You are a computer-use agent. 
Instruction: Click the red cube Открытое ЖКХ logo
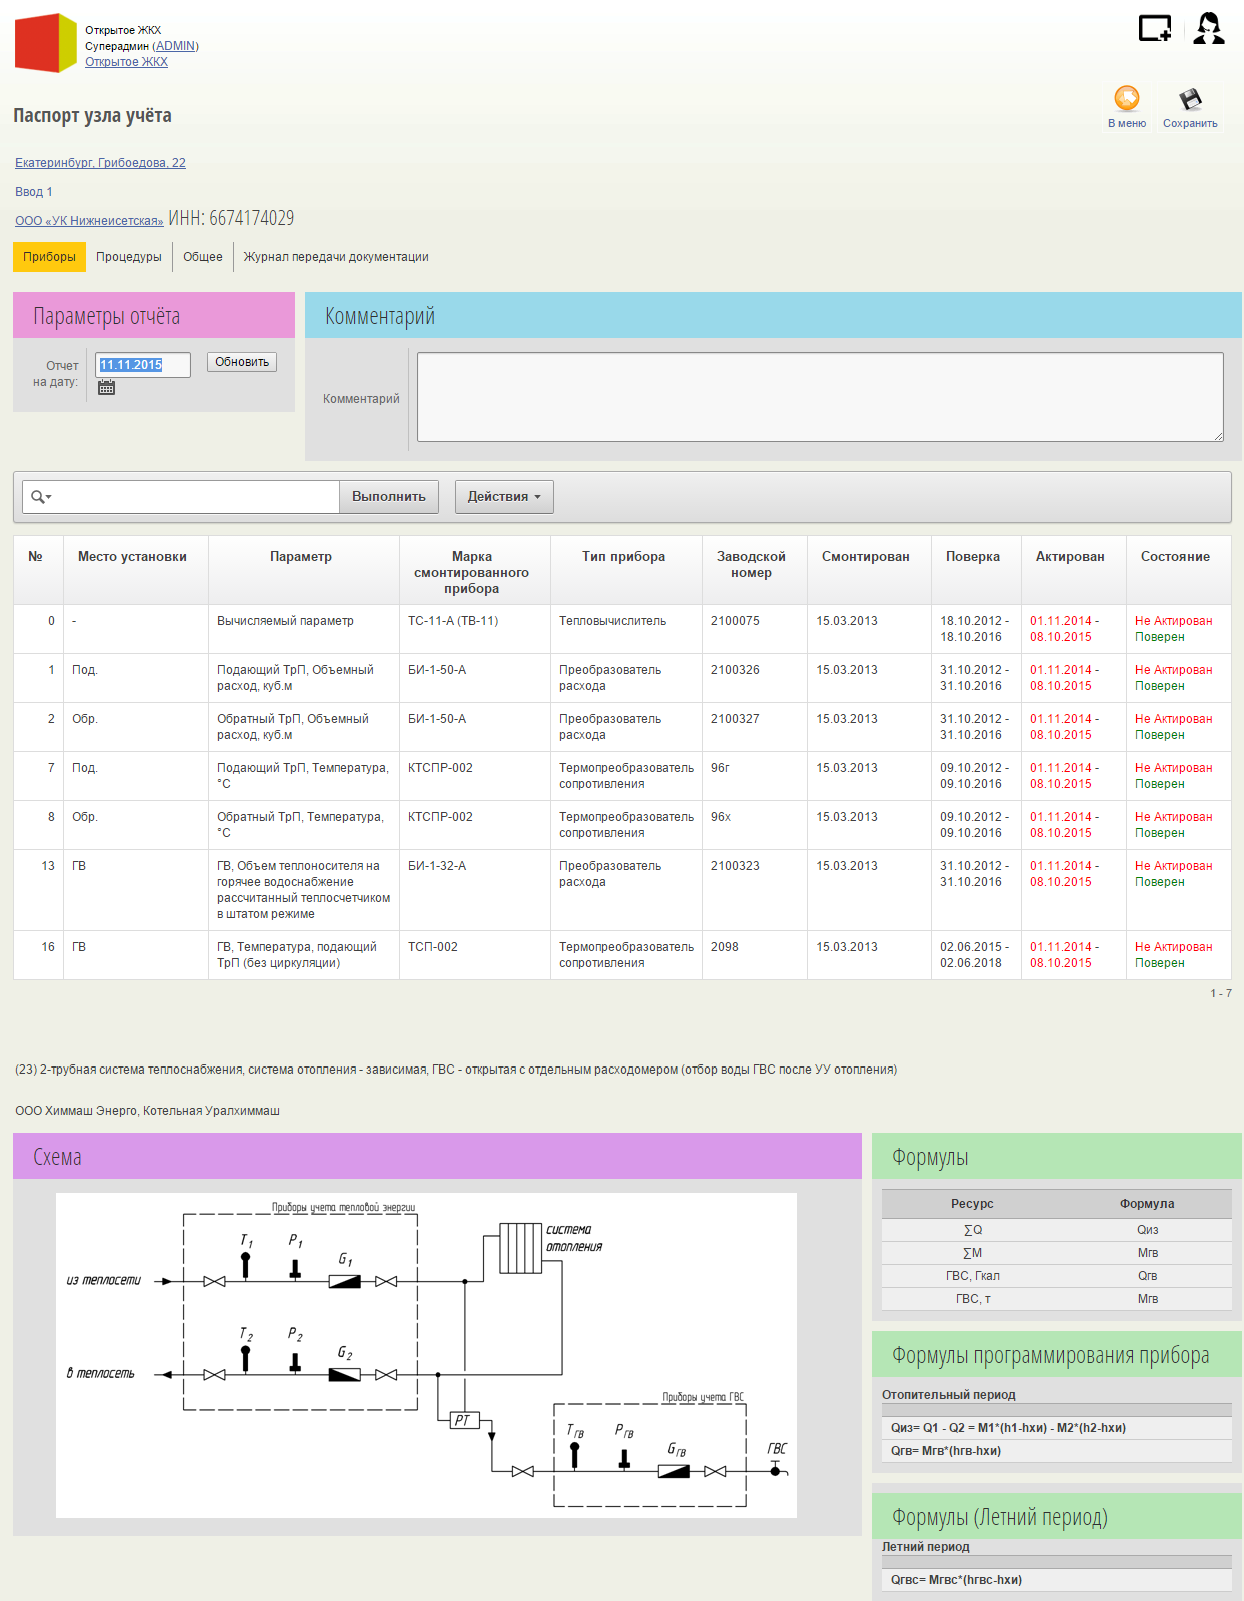[46, 43]
